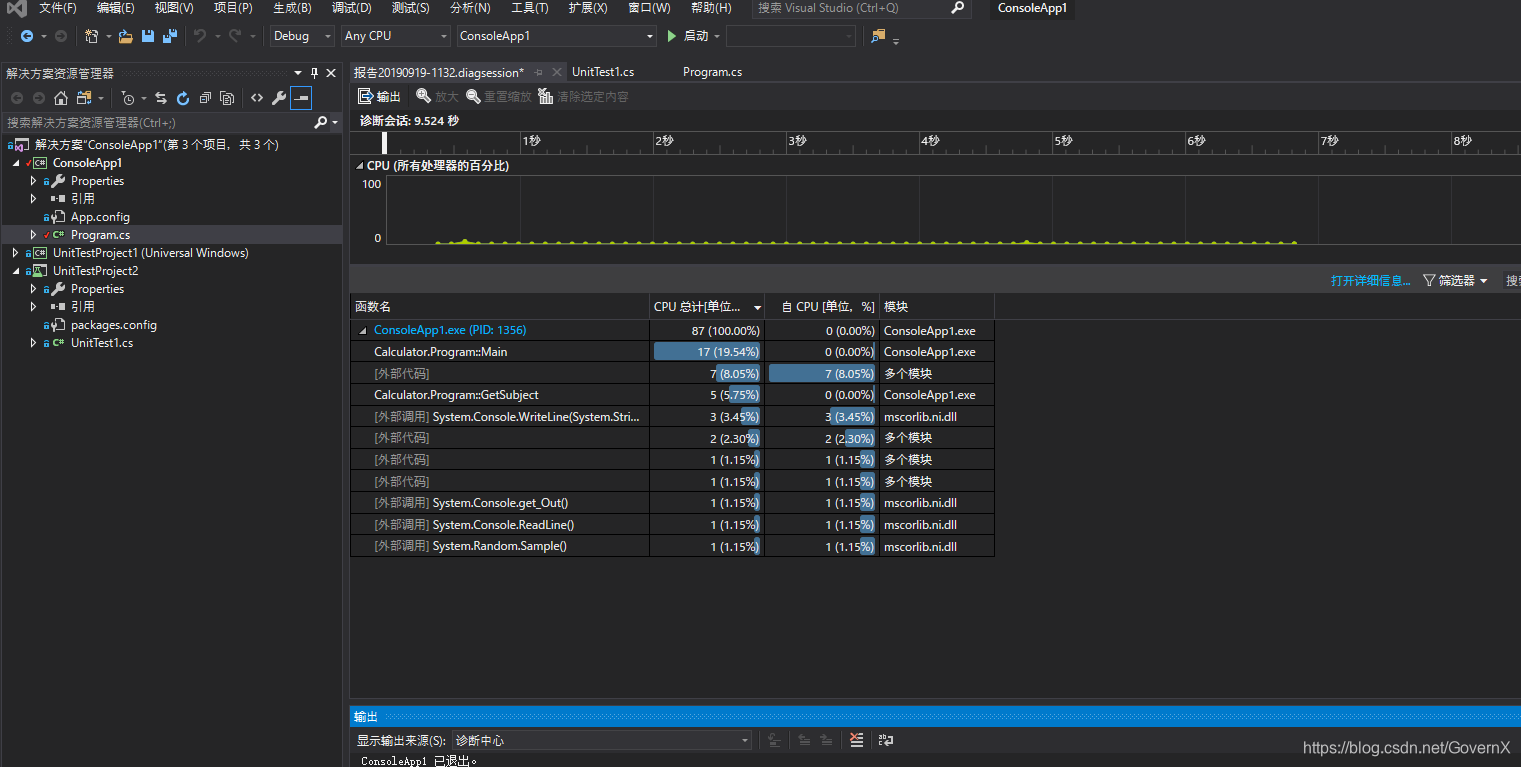Switch to the Program.cs editor tab
1521x767 pixels.
coord(712,72)
